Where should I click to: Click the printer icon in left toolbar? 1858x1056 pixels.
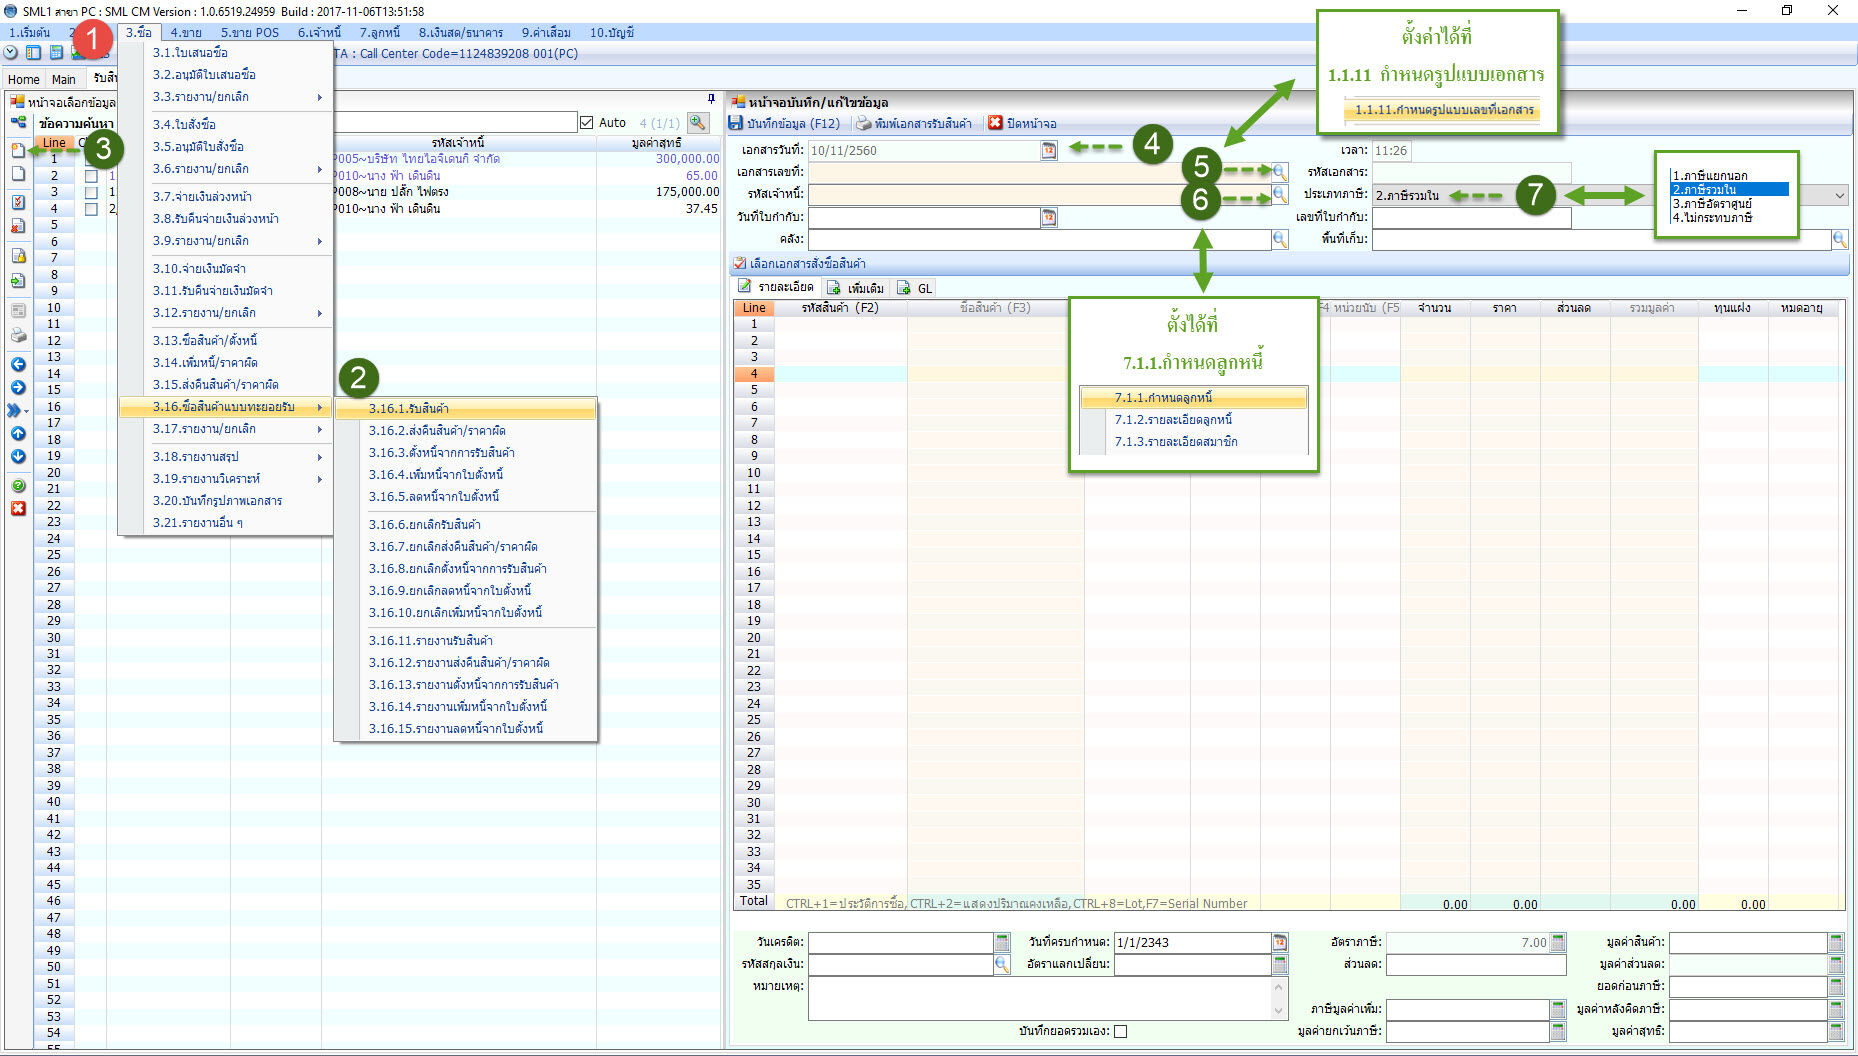(x=18, y=336)
